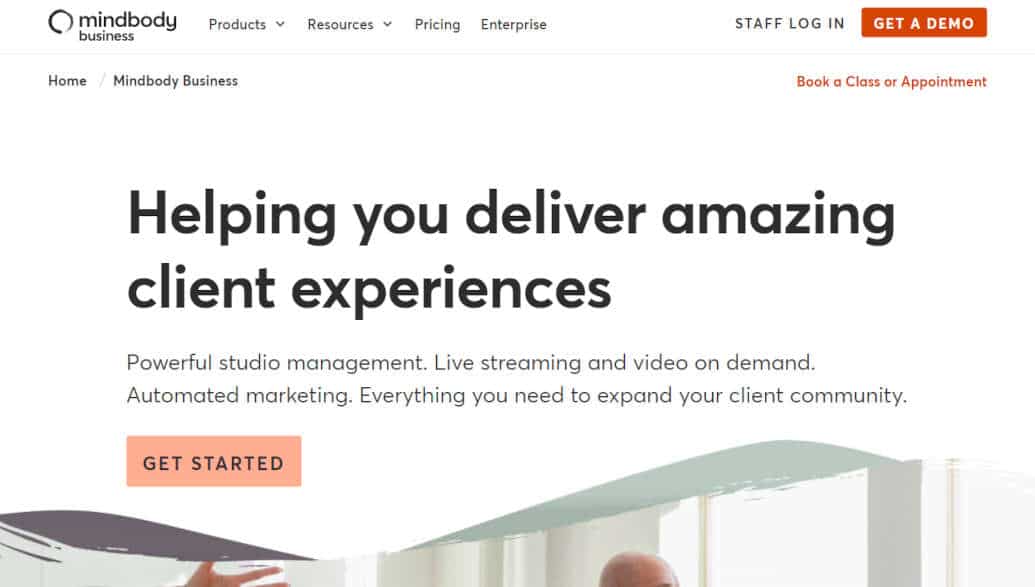The width and height of the screenshot is (1035, 587).
Task: Click the GET A DEMO button
Action: (923, 23)
